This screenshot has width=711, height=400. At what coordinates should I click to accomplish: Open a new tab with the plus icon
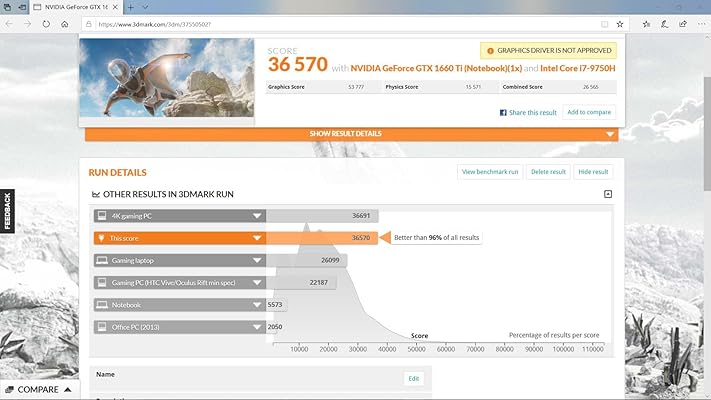(131, 7)
